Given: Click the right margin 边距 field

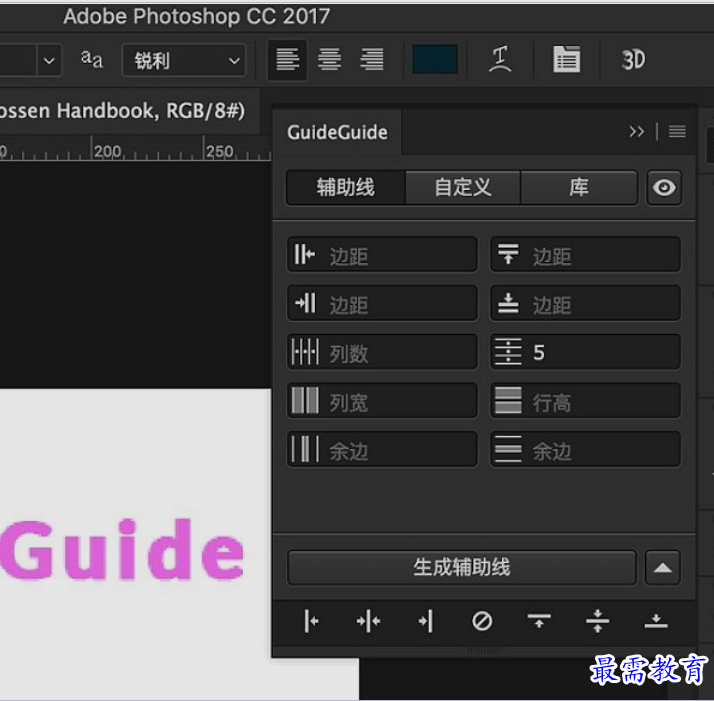Looking at the screenshot, I should [382, 303].
